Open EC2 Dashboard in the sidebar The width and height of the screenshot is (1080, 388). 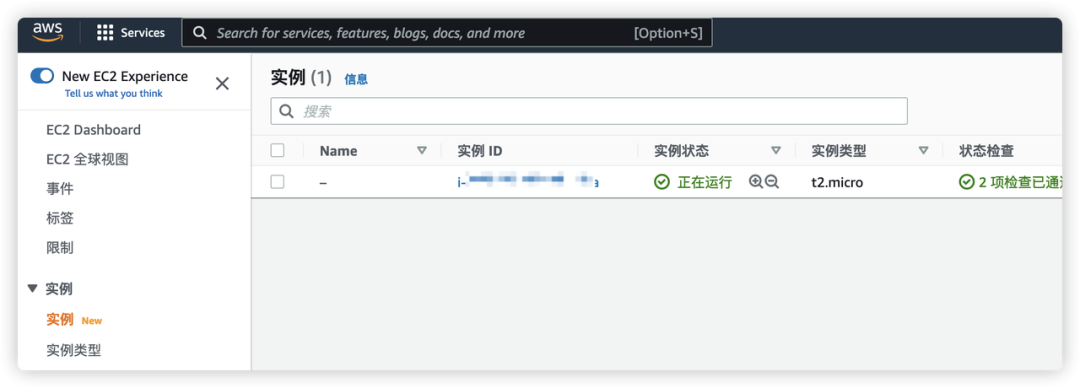coord(94,130)
